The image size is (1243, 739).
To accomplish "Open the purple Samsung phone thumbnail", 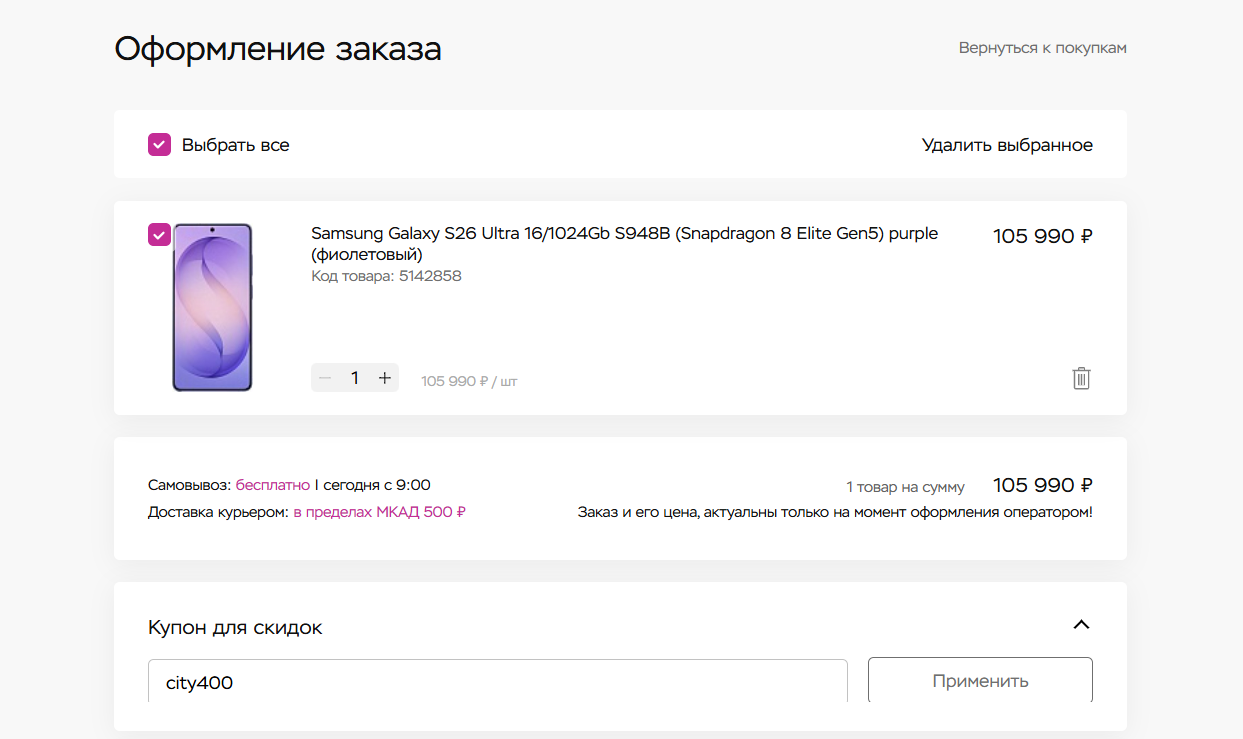I will pyautogui.click(x=212, y=307).
